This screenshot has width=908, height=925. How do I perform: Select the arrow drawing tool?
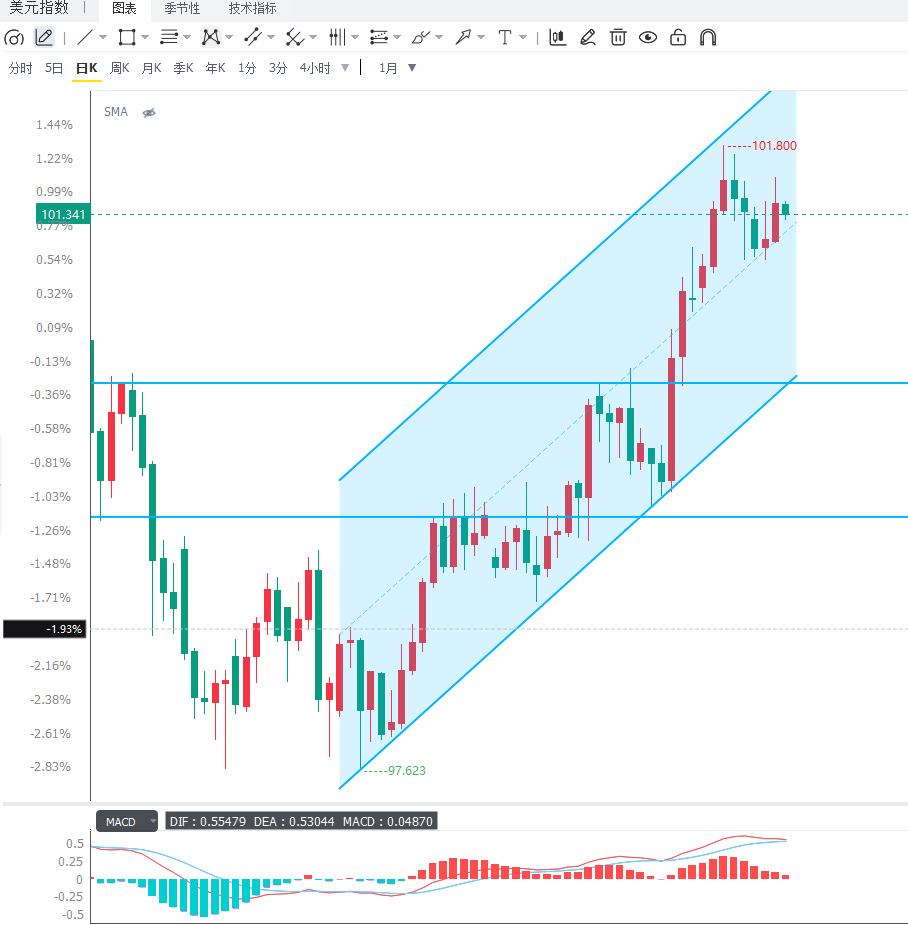click(x=463, y=38)
